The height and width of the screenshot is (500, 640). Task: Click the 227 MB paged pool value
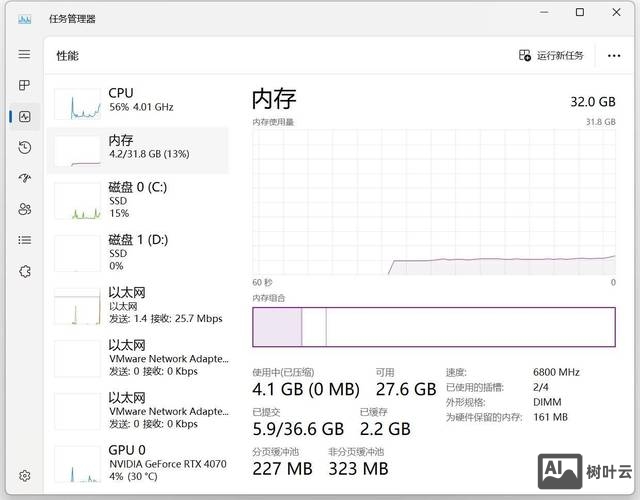pyautogui.click(x=282, y=469)
